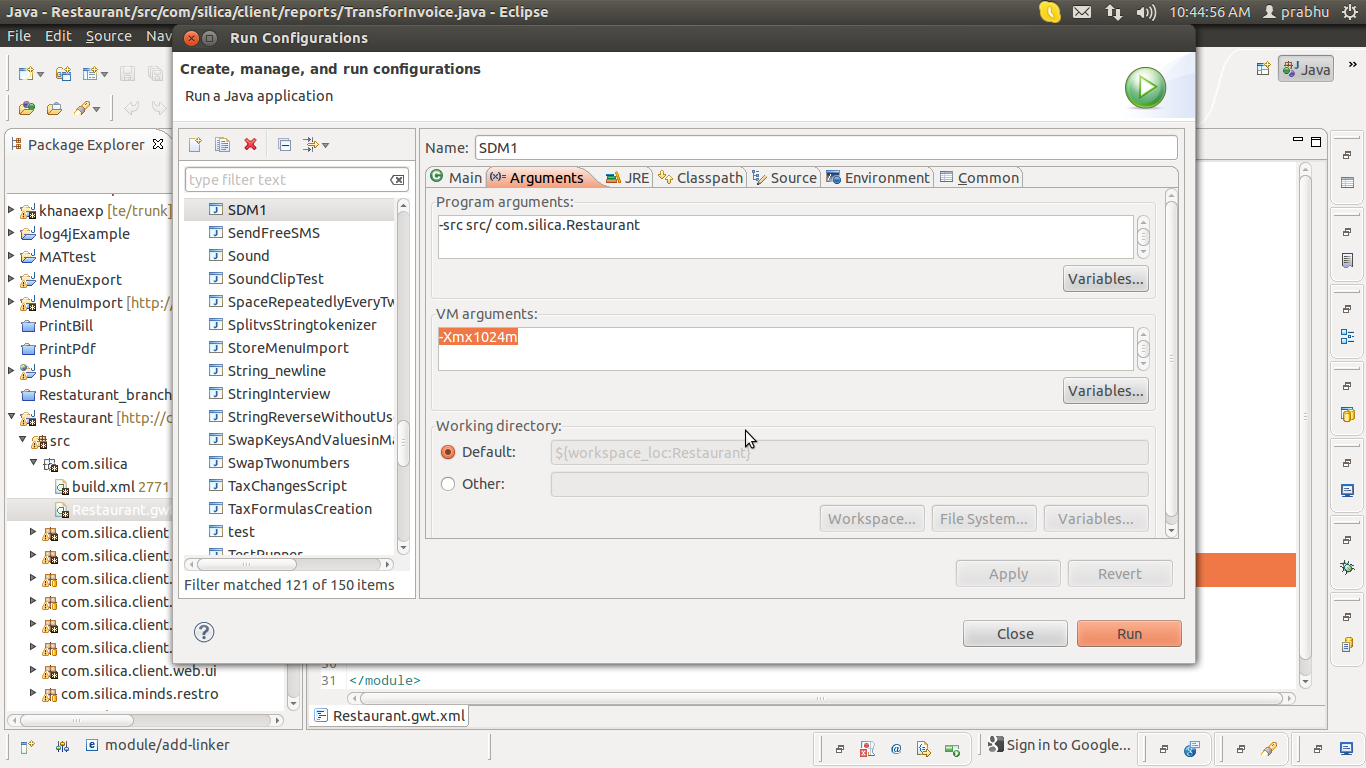Image resolution: width=1366 pixels, height=768 pixels.
Task: Select the Default working directory radio button
Action: [448, 452]
